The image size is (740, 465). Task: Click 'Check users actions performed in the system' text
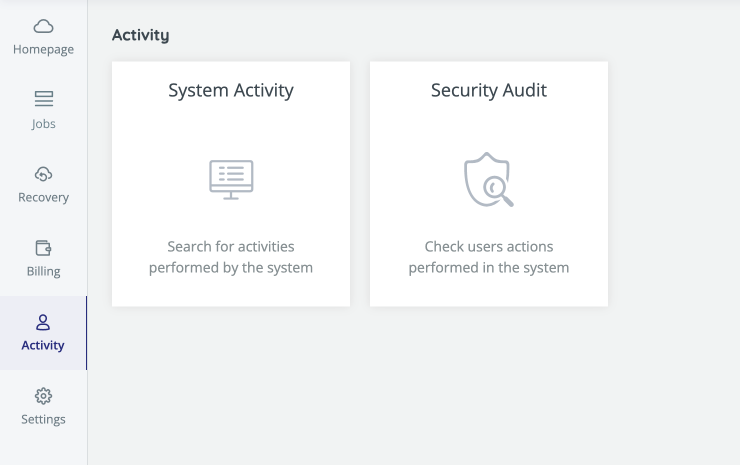coord(489,257)
